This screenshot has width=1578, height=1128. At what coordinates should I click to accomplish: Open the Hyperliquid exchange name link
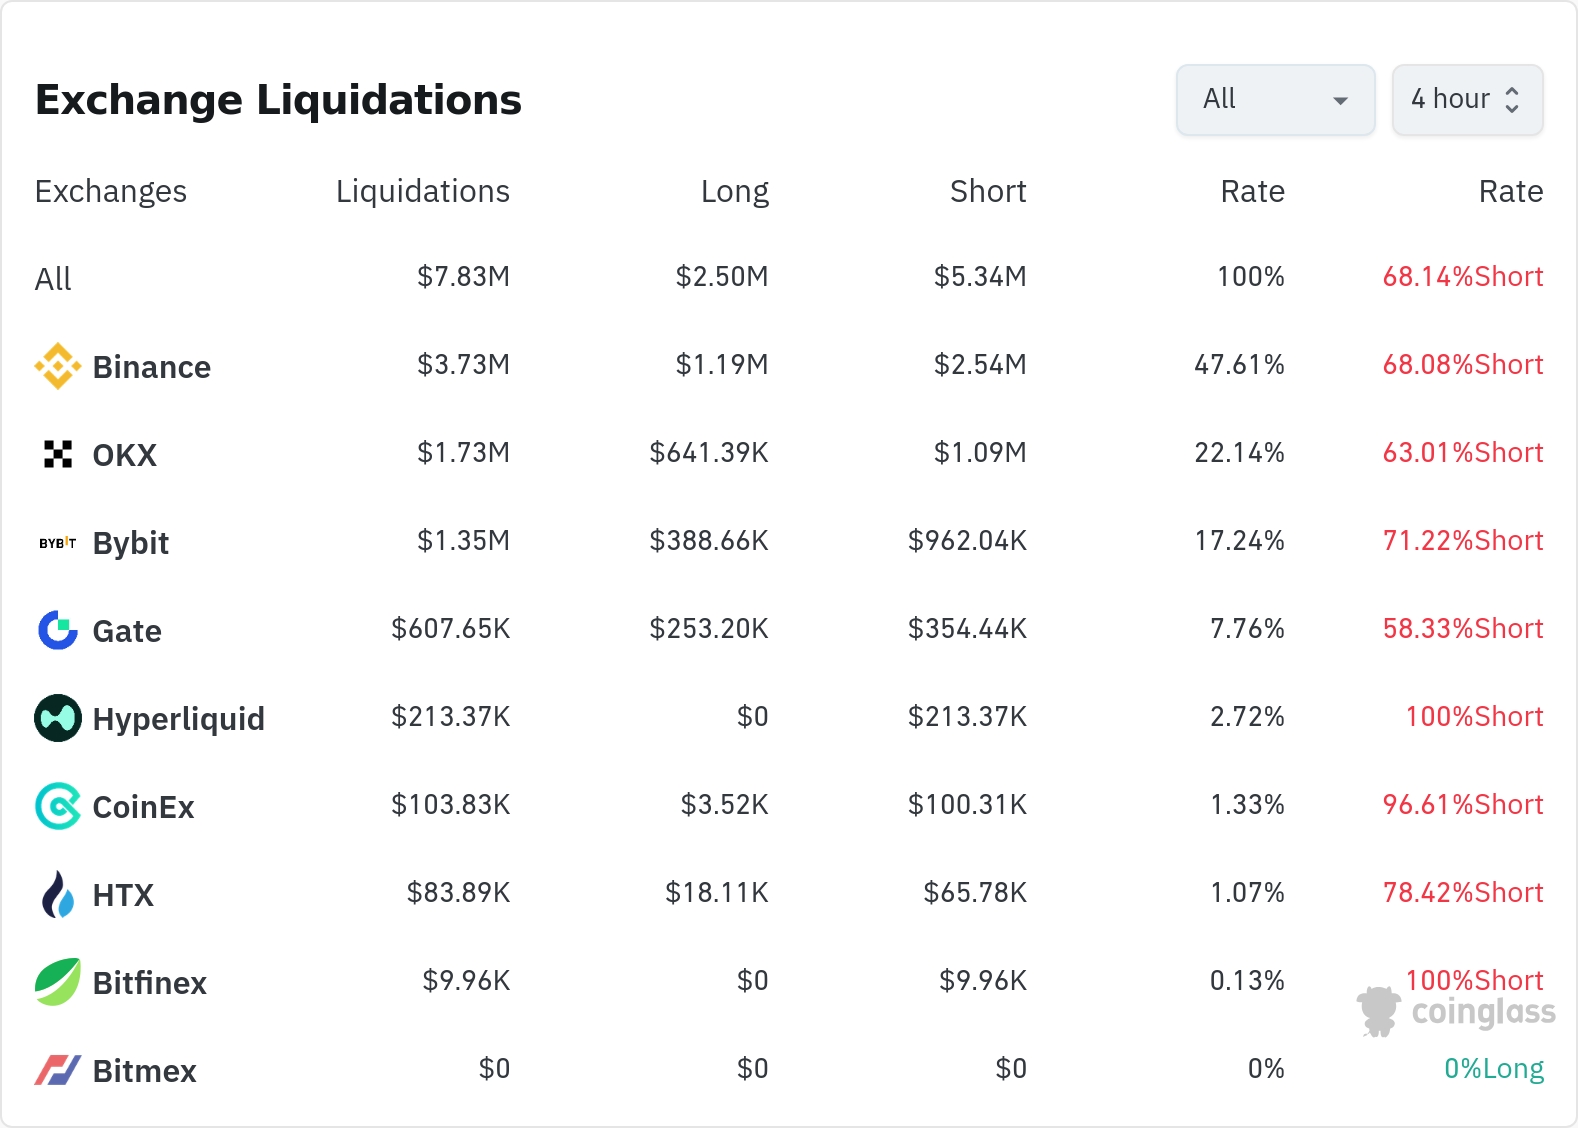pyautogui.click(x=178, y=719)
